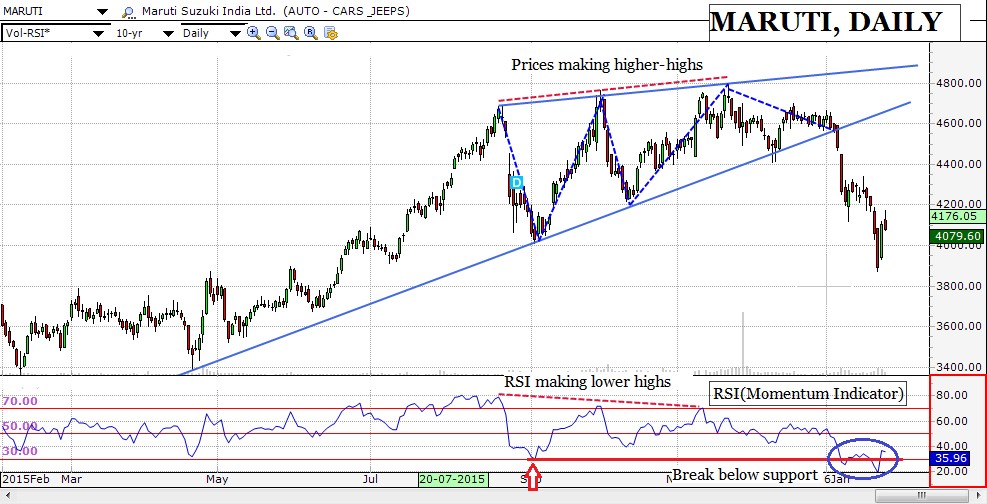The width and height of the screenshot is (987, 504).
Task: Open the Vol-RSI* template dropdown
Action: click(98, 33)
